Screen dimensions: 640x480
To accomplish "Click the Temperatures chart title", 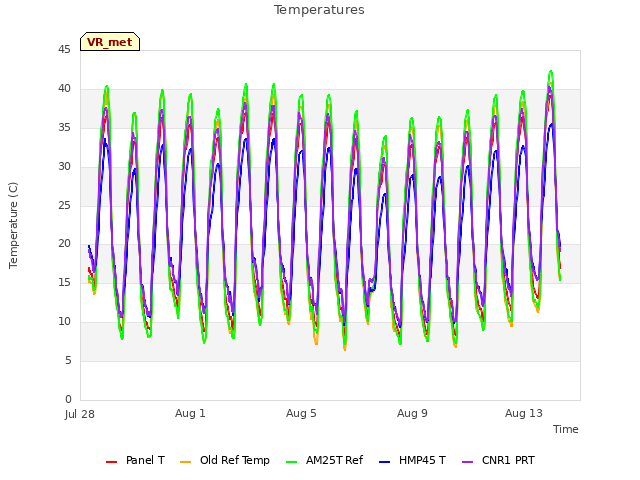I will pyautogui.click(x=319, y=10).
